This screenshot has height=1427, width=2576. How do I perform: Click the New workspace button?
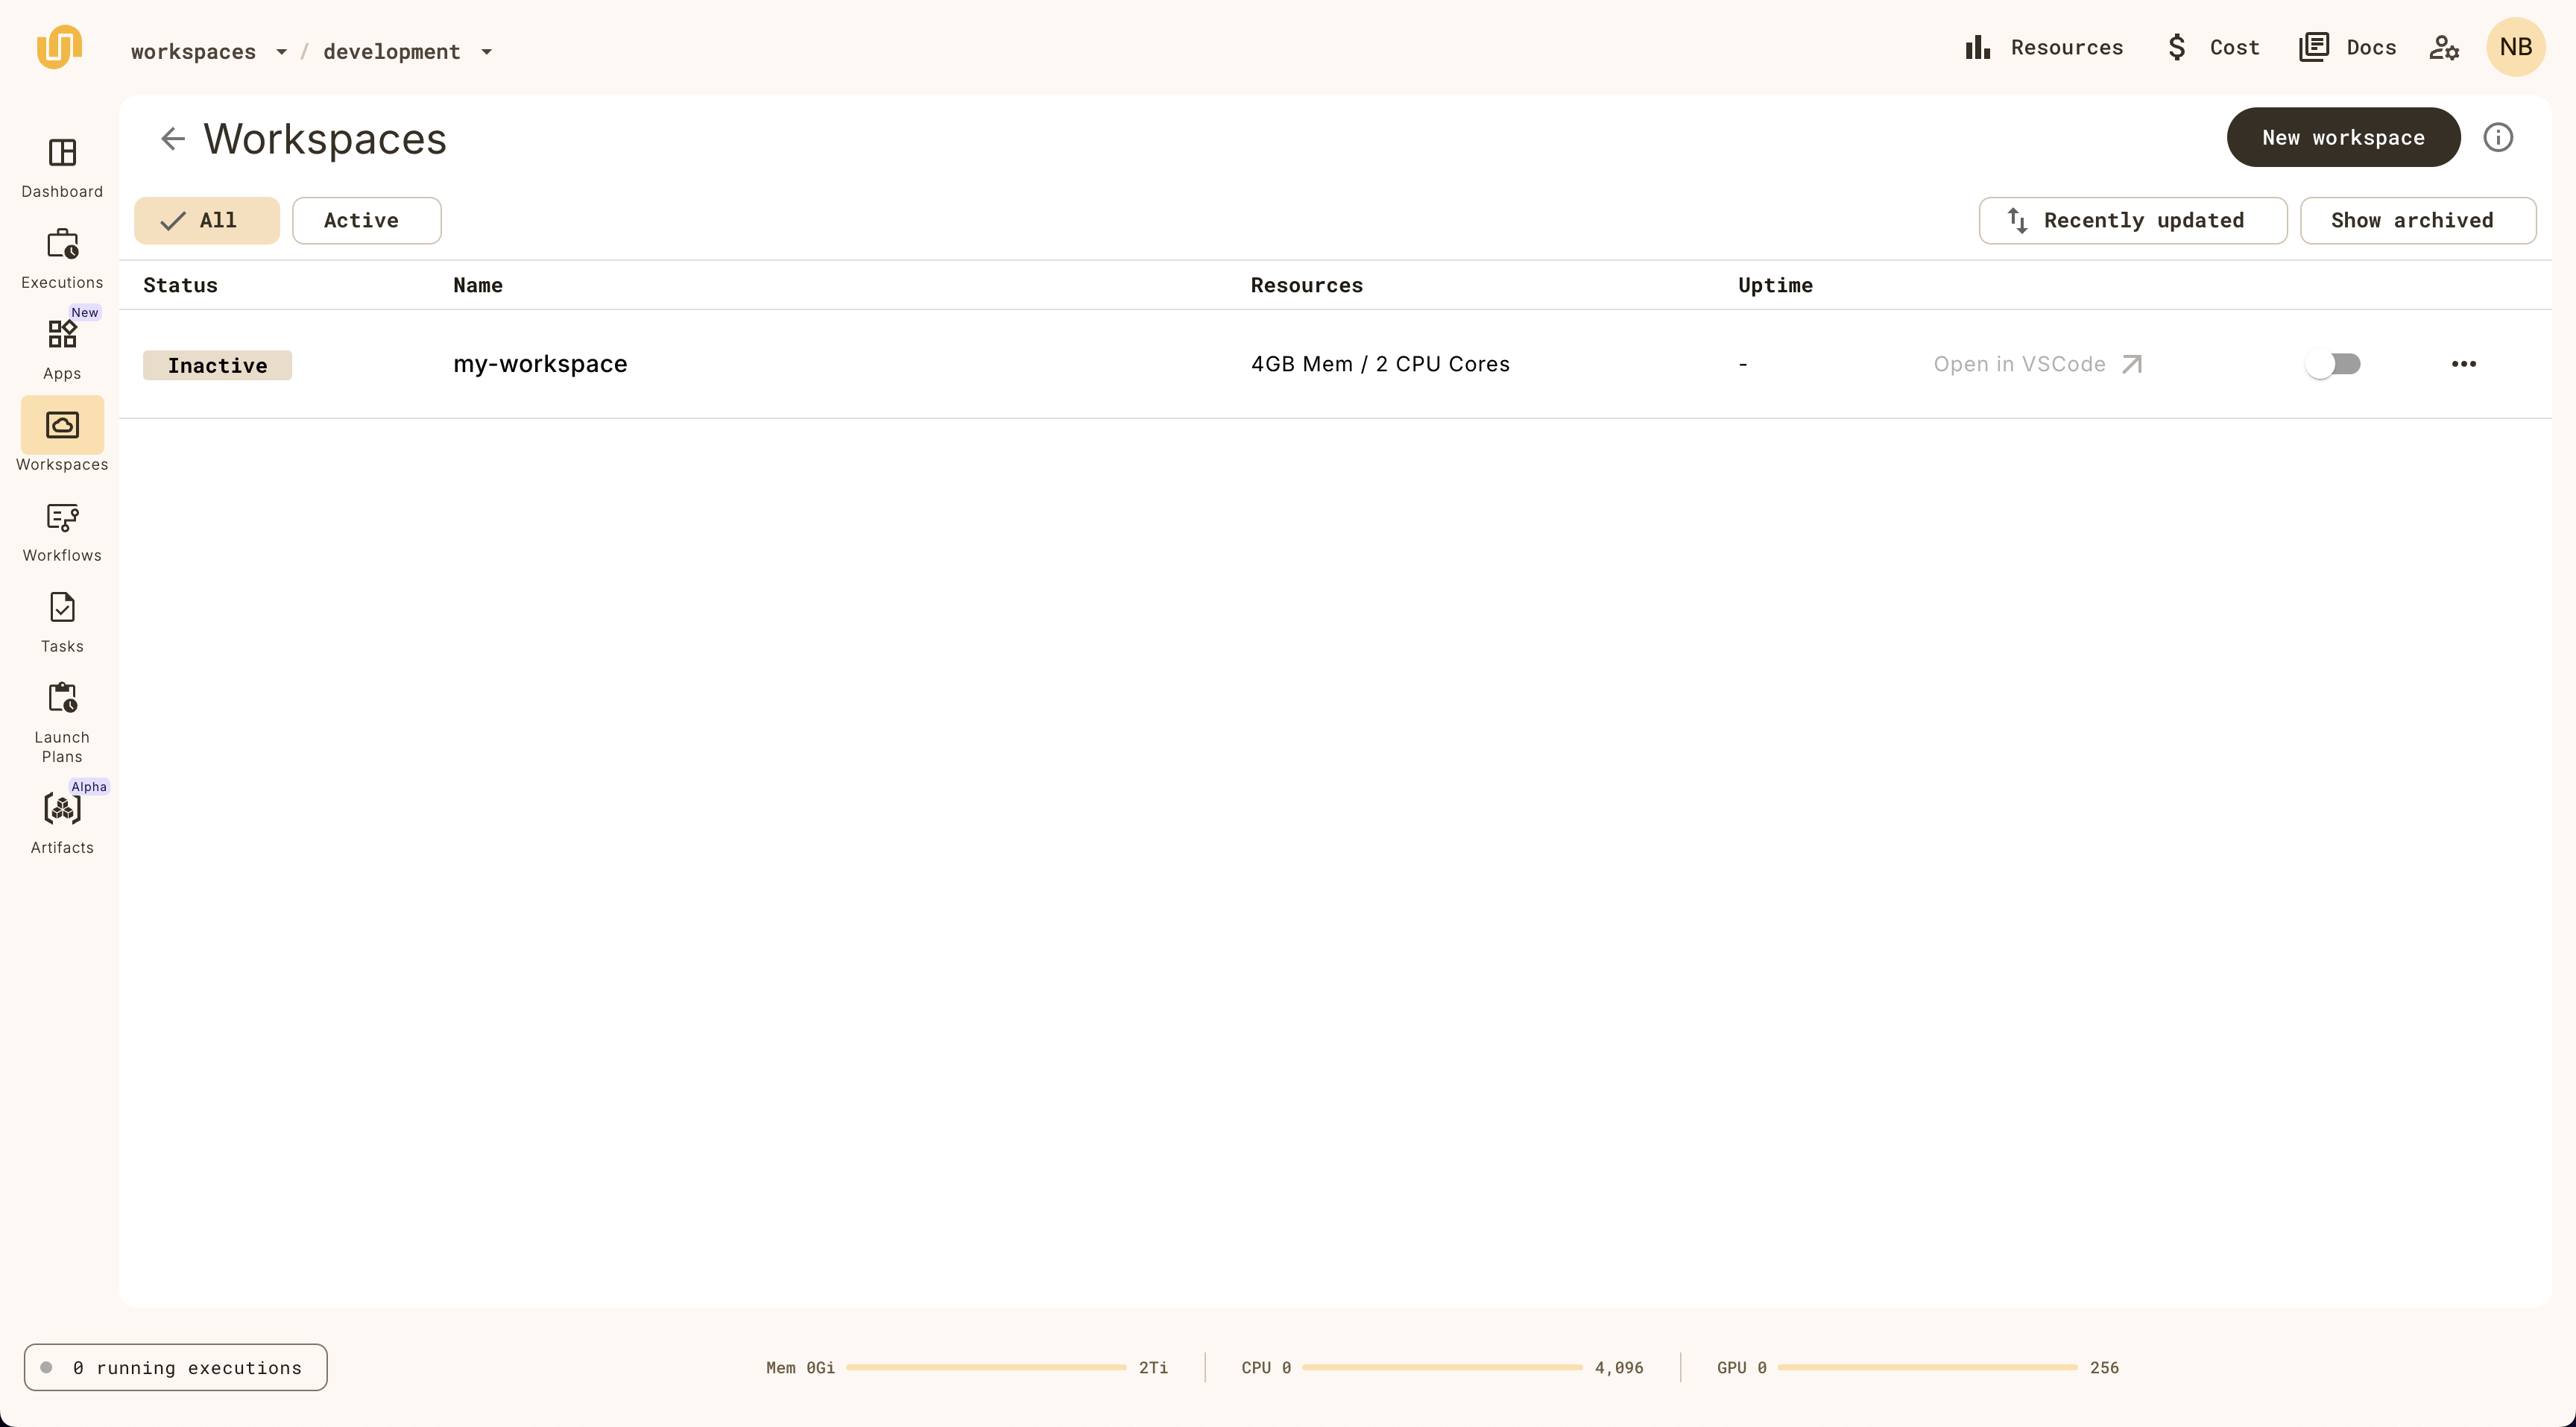coord(2342,137)
